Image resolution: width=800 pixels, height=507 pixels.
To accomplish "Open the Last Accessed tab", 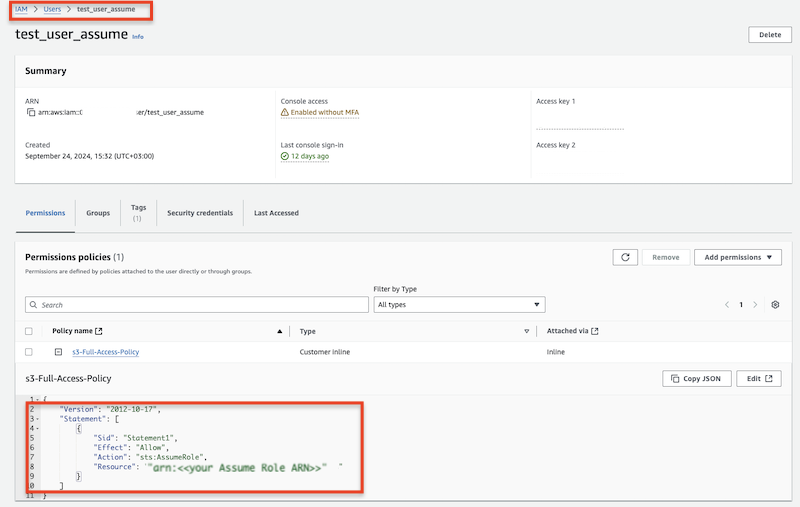I will point(276,213).
